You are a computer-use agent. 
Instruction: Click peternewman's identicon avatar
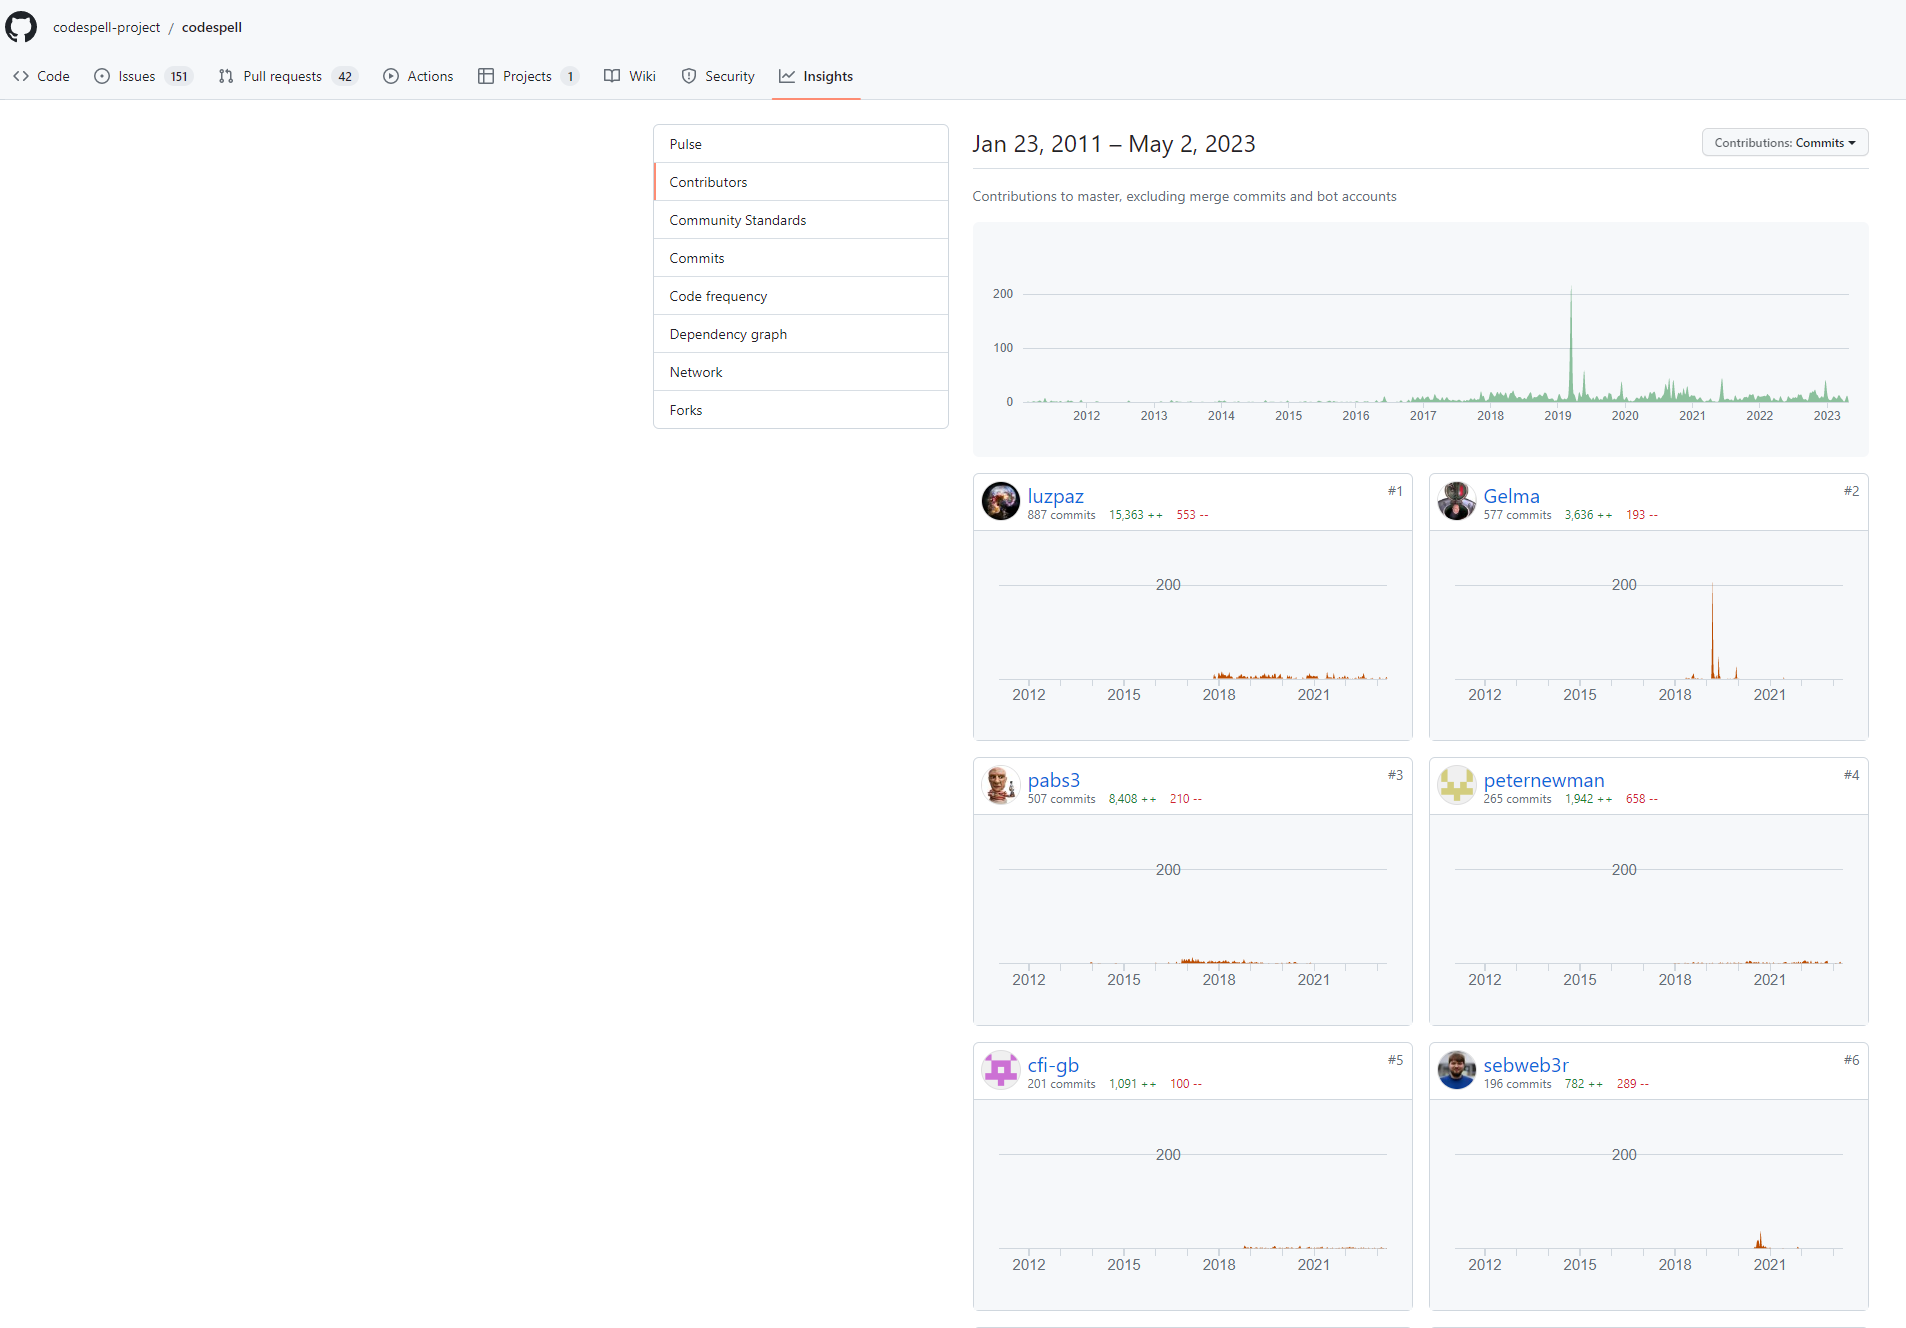pos(1456,785)
